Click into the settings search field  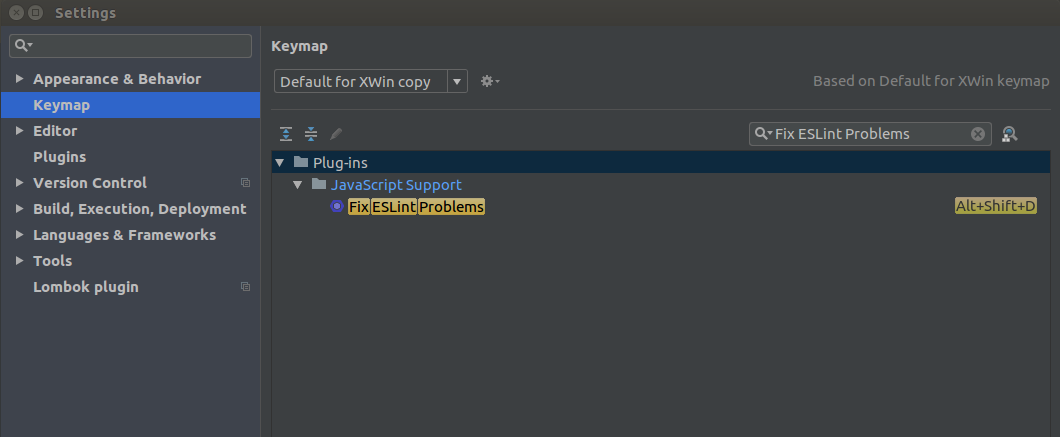click(x=140, y=46)
